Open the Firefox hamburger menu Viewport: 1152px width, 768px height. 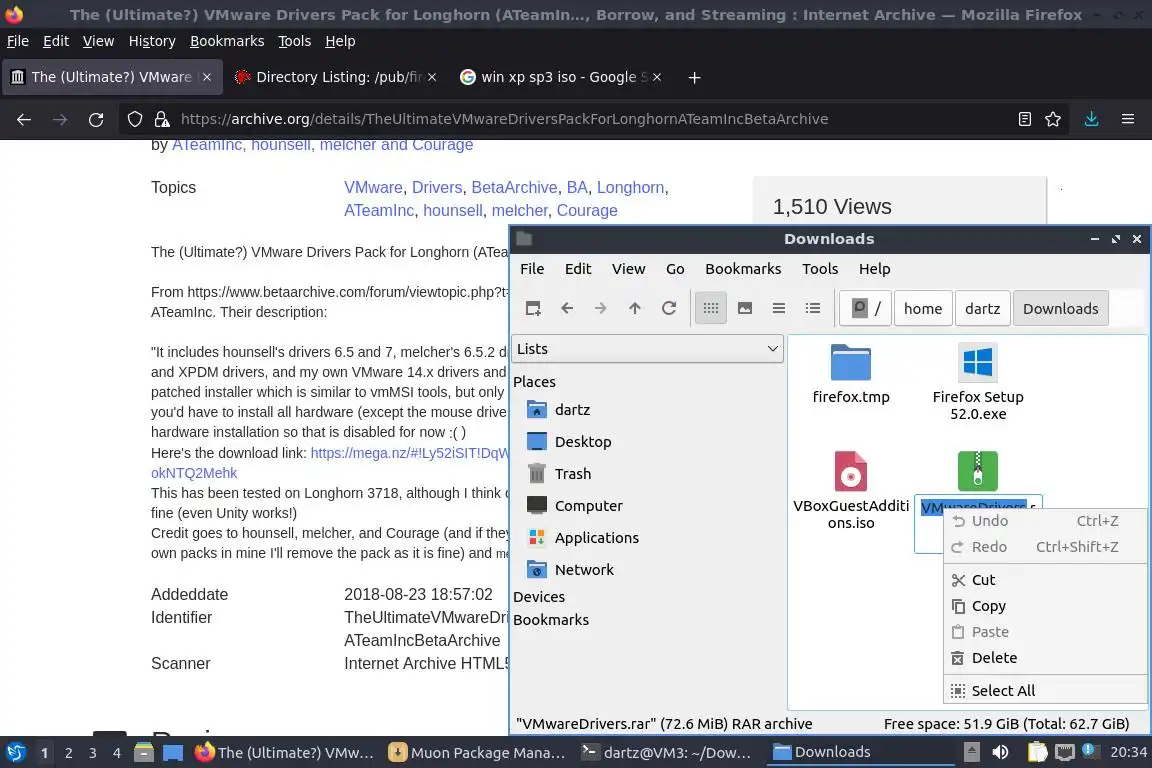[1128, 119]
